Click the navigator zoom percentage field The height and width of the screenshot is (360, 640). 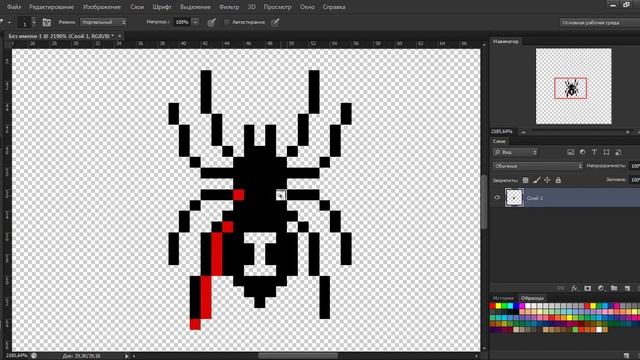click(x=502, y=131)
